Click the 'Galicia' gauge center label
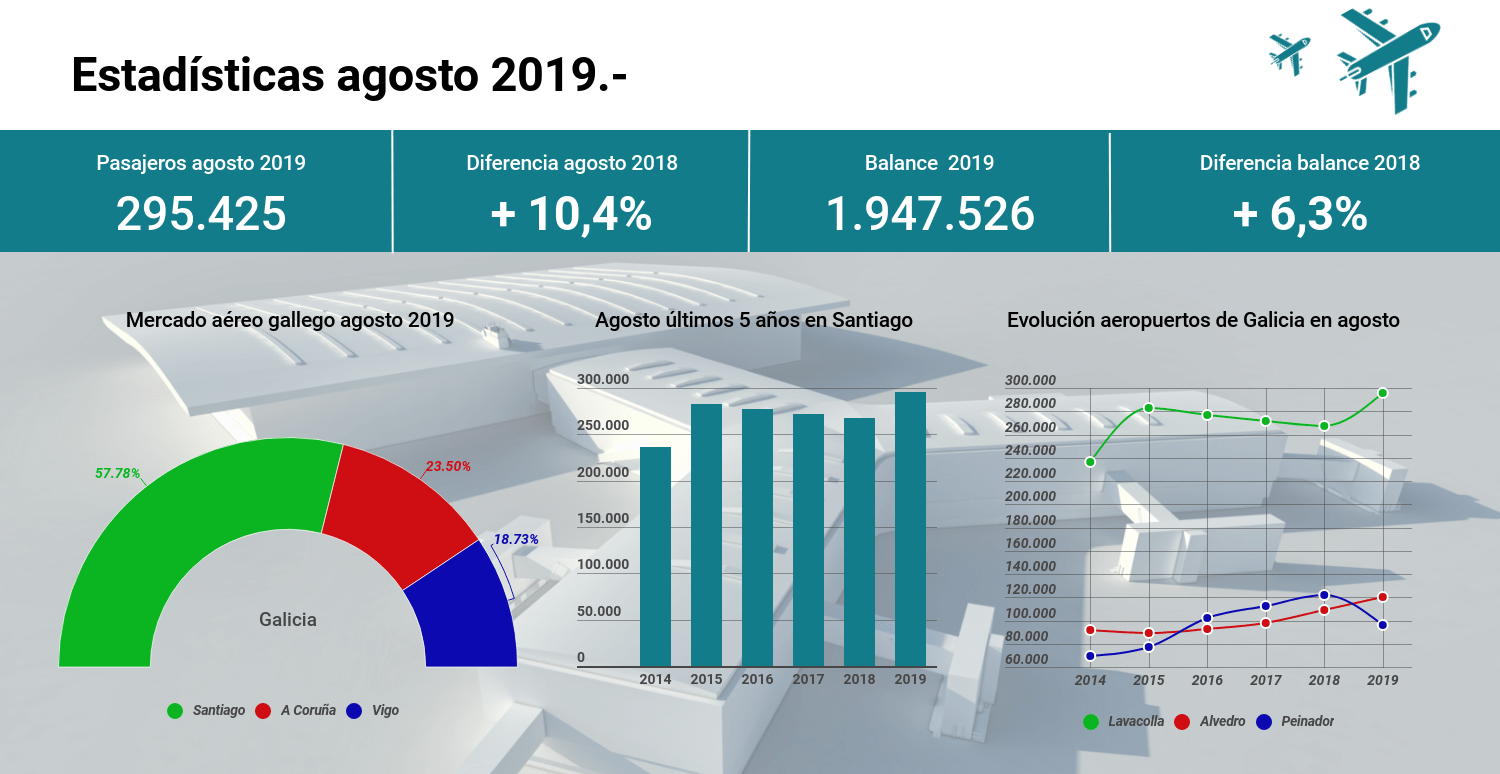 click(288, 620)
